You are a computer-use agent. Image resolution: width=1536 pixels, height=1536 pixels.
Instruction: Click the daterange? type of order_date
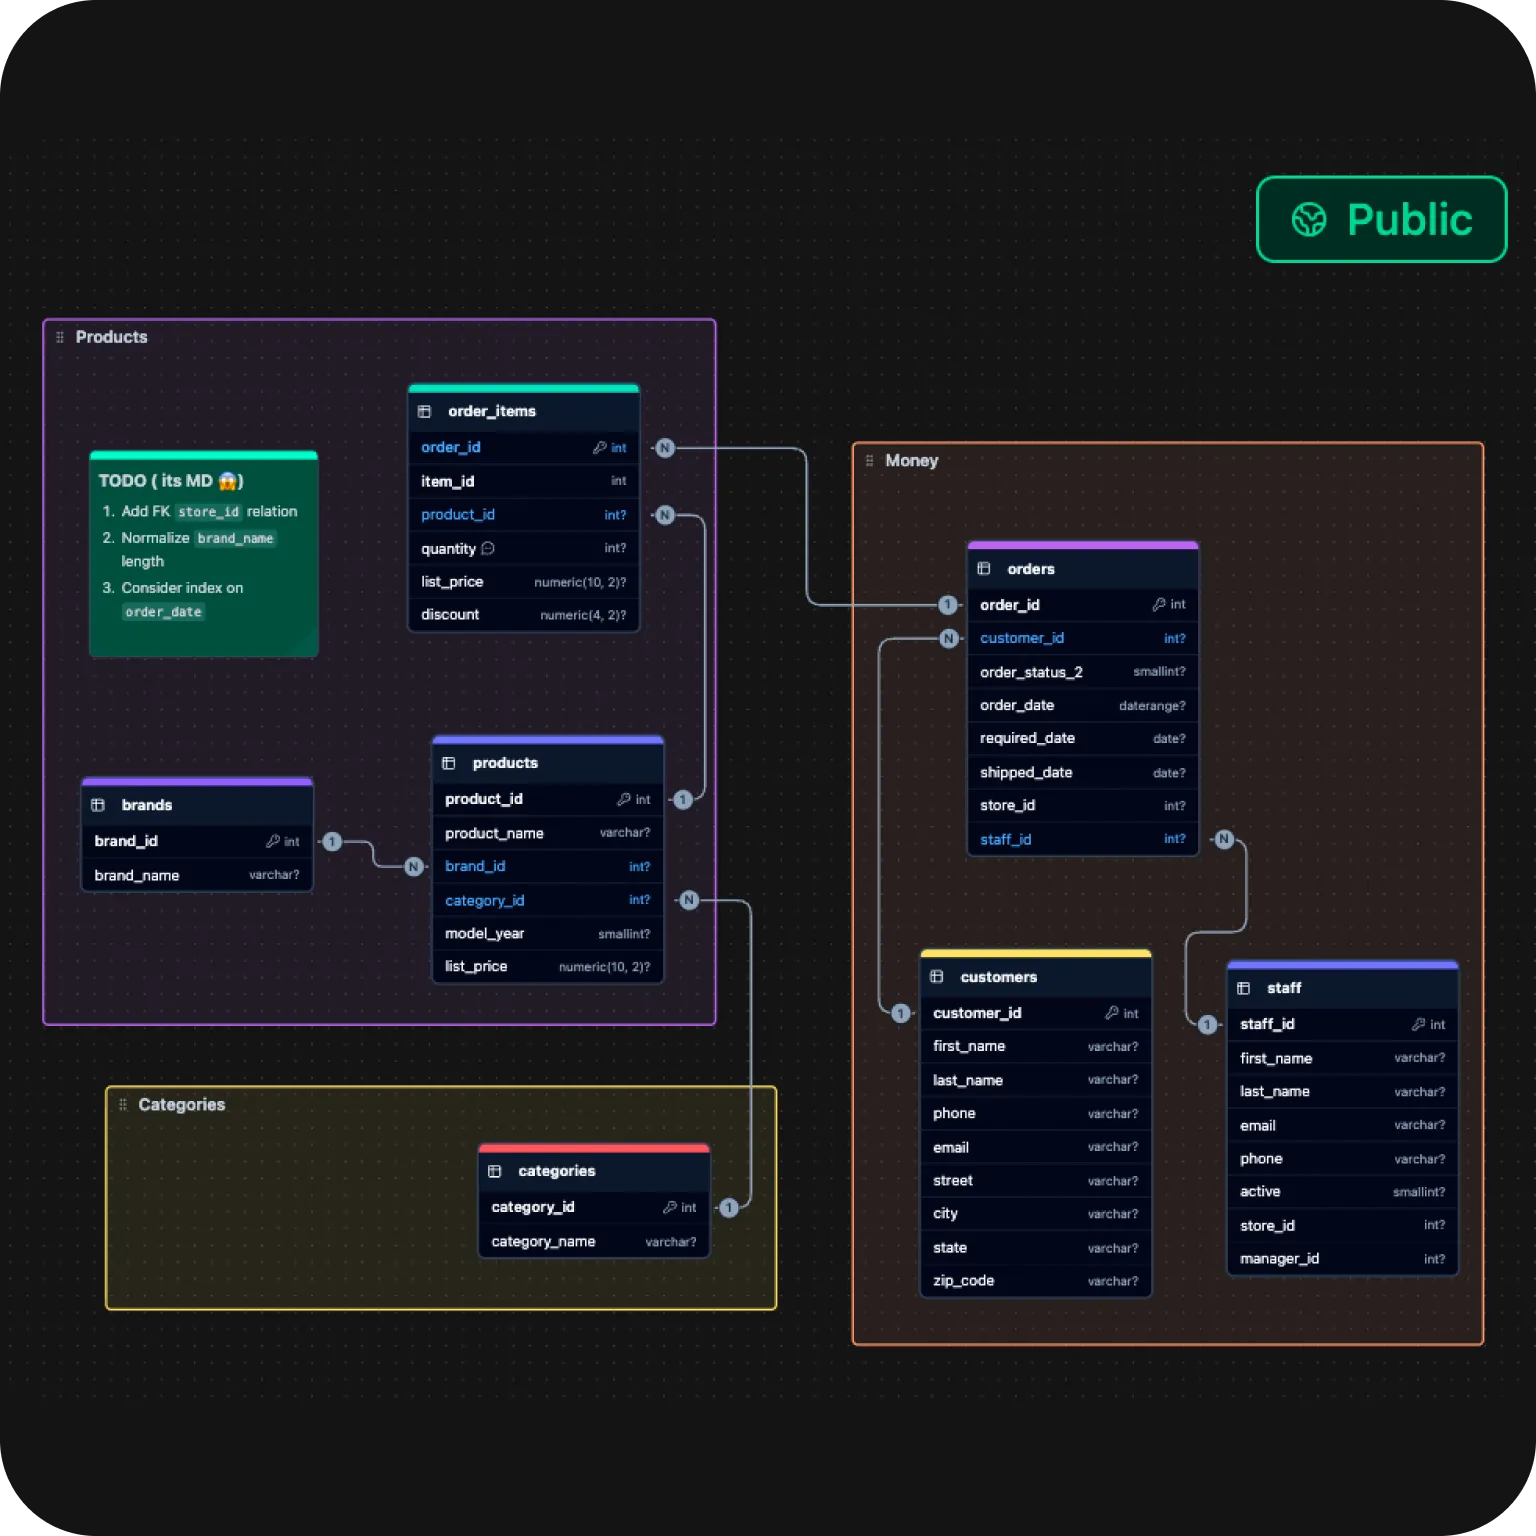(1152, 706)
